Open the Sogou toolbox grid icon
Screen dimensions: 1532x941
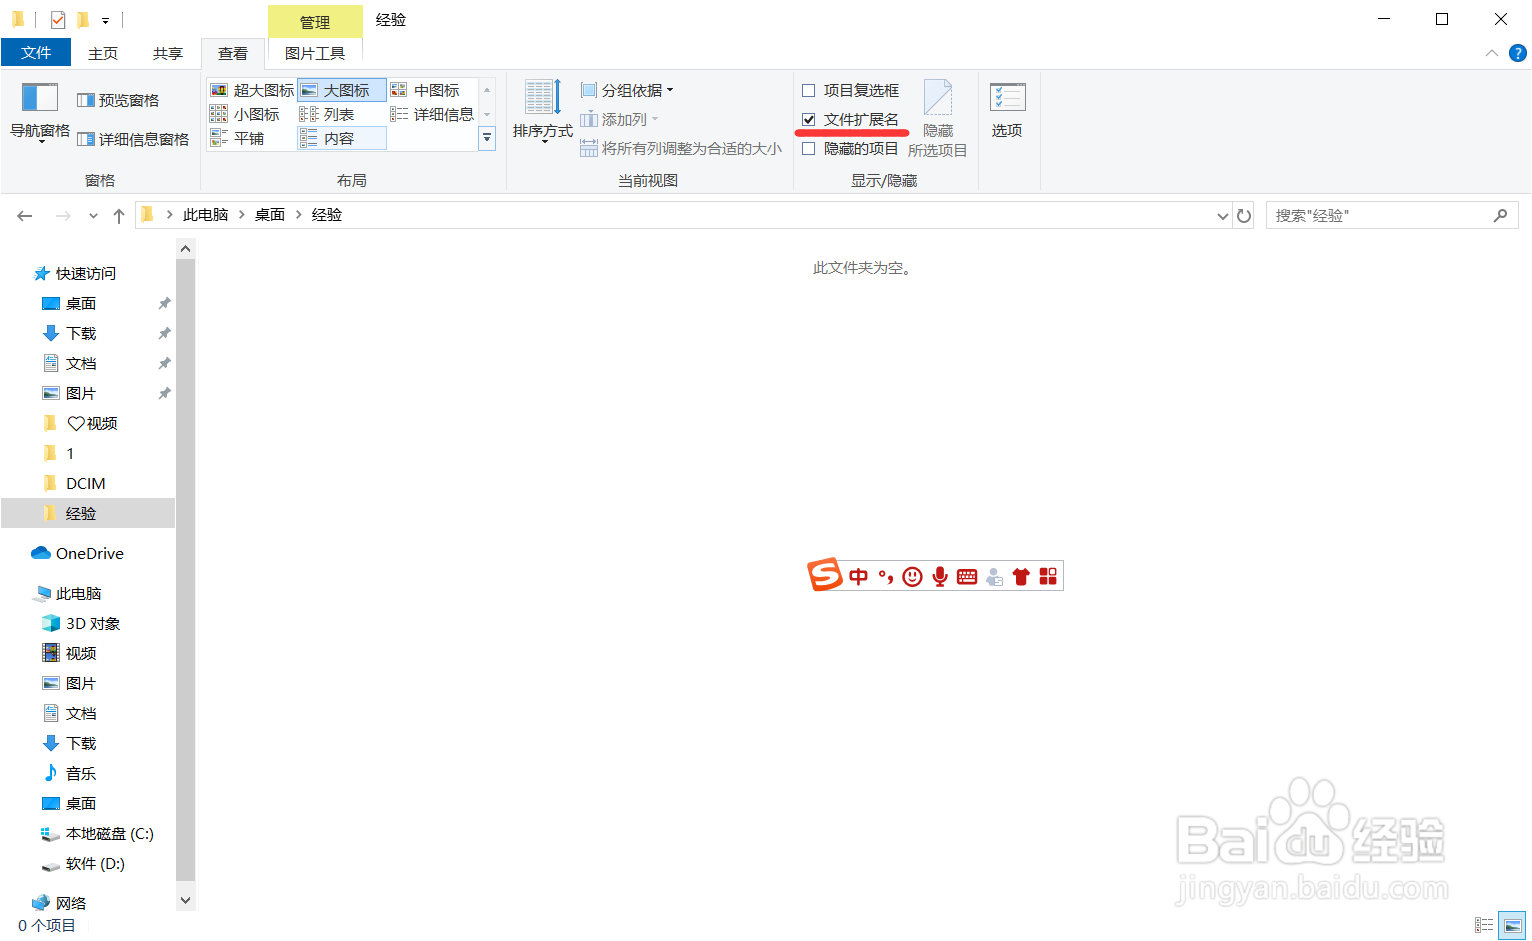(1047, 576)
